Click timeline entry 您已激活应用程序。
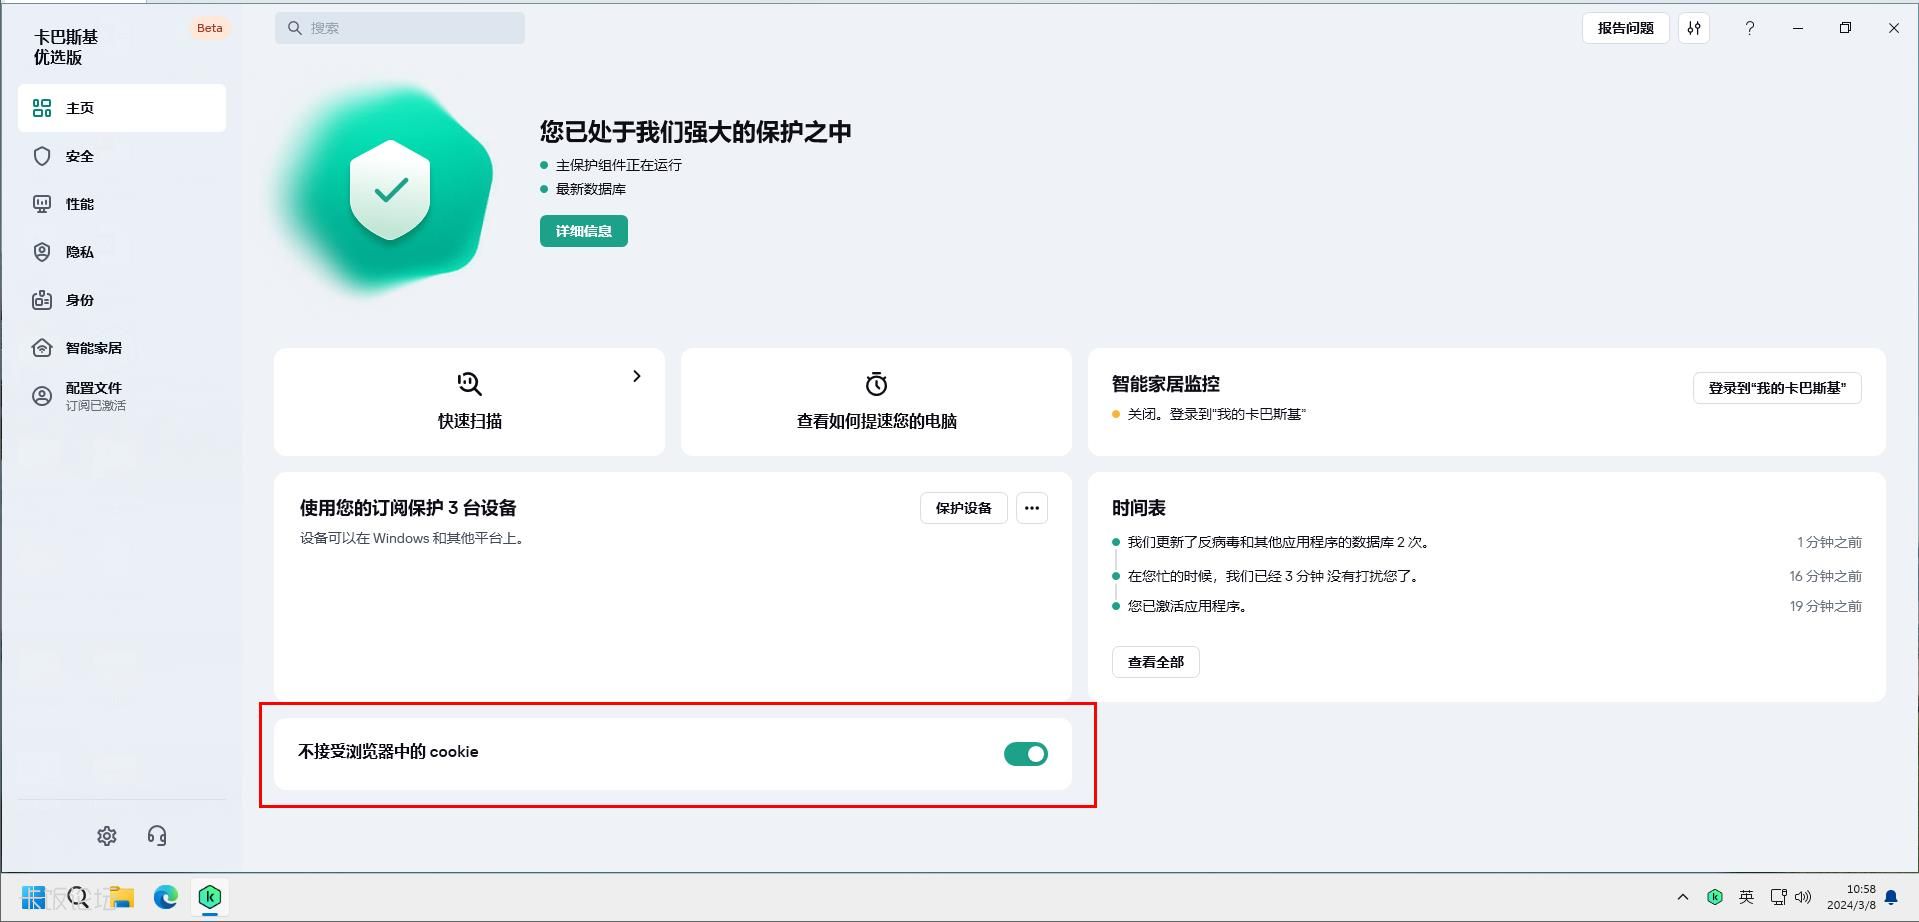1919x922 pixels. pyautogui.click(x=1187, y=606)
